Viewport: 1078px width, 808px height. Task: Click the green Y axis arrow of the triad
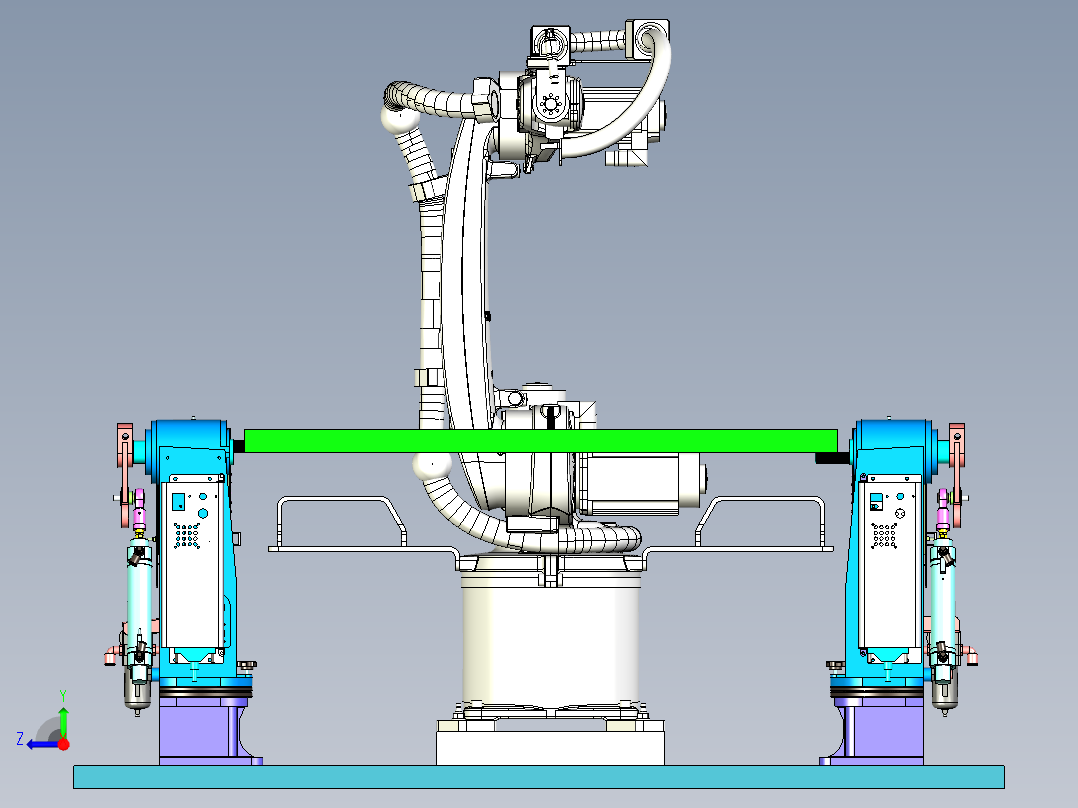point(63,720)
